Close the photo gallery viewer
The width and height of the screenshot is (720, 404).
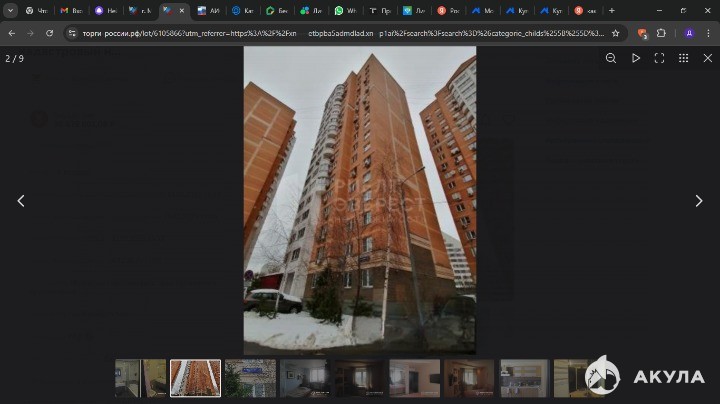click(707, 58)
